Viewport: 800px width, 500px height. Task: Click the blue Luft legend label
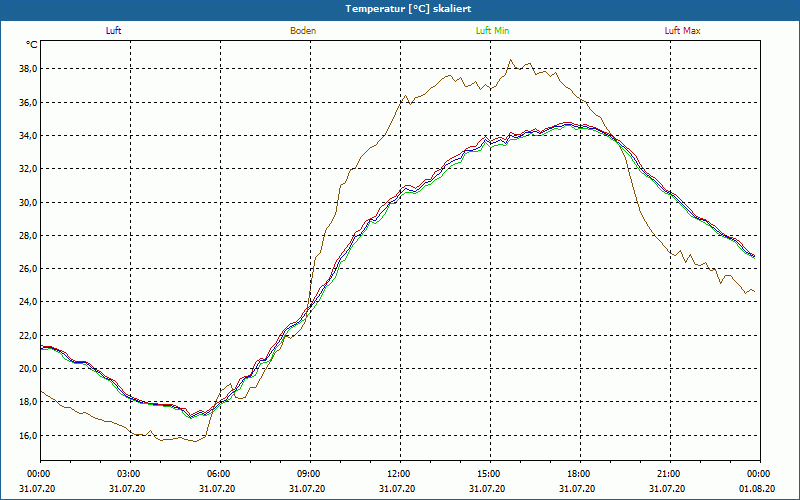[113, 31]
